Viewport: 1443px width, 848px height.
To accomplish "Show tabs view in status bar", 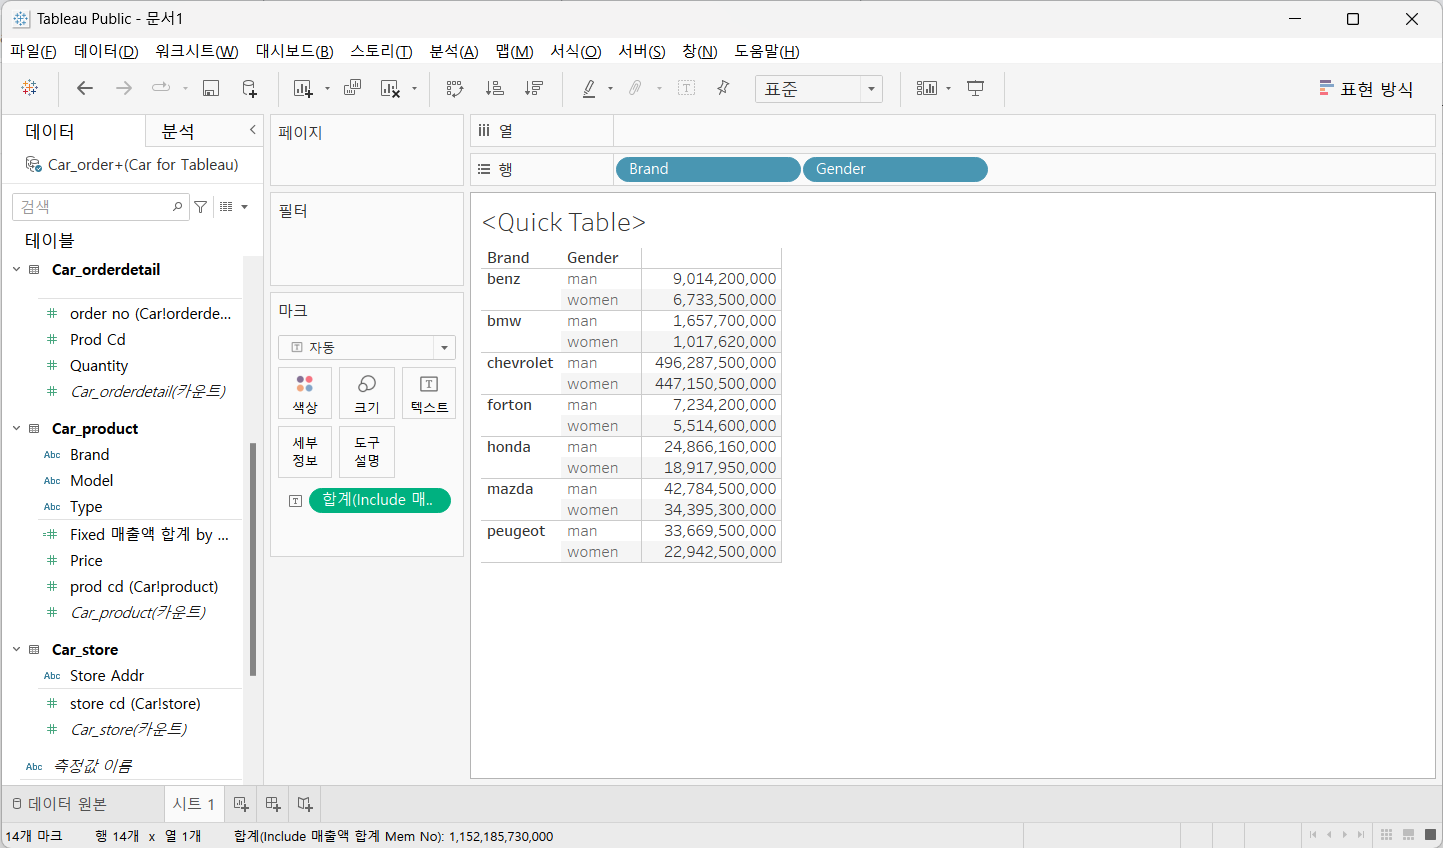I will click(1430, 835).
